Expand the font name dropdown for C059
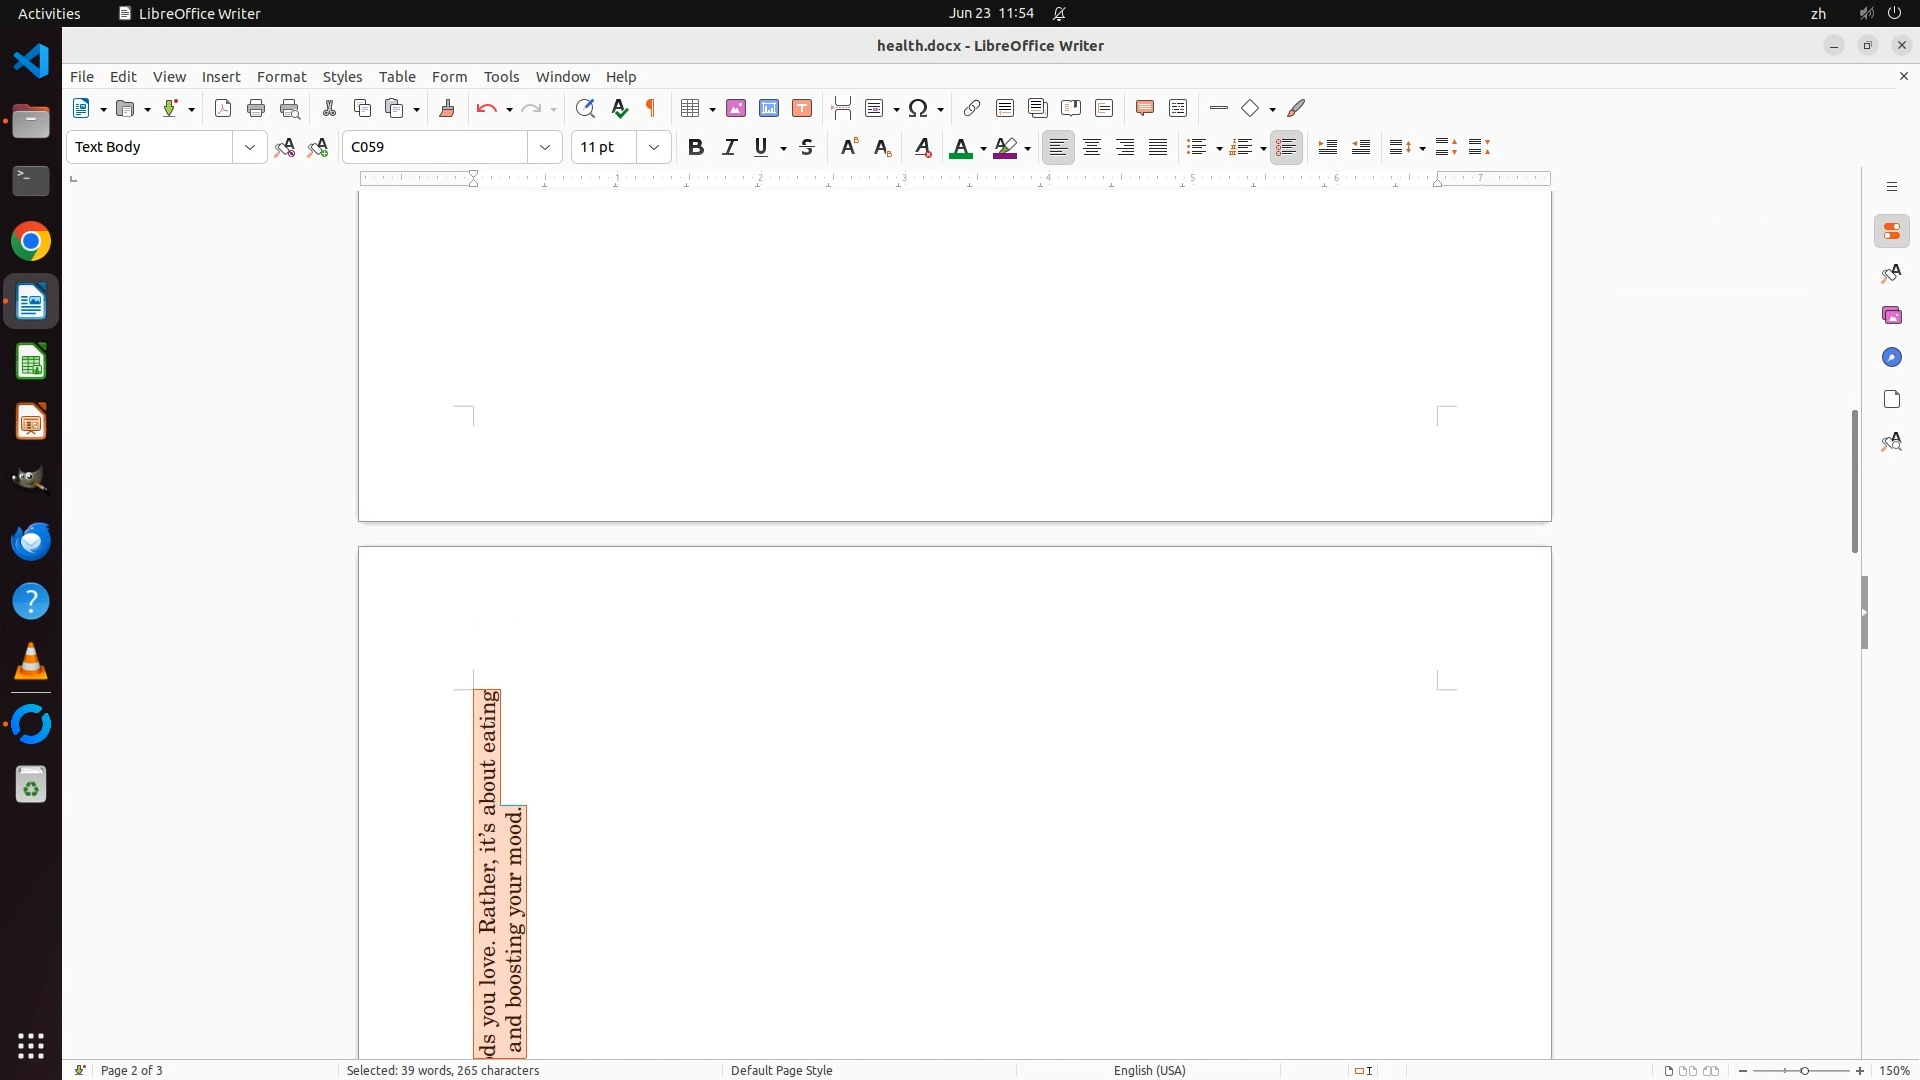Viewport: 1920px width, 1080px height. point(545,147)
